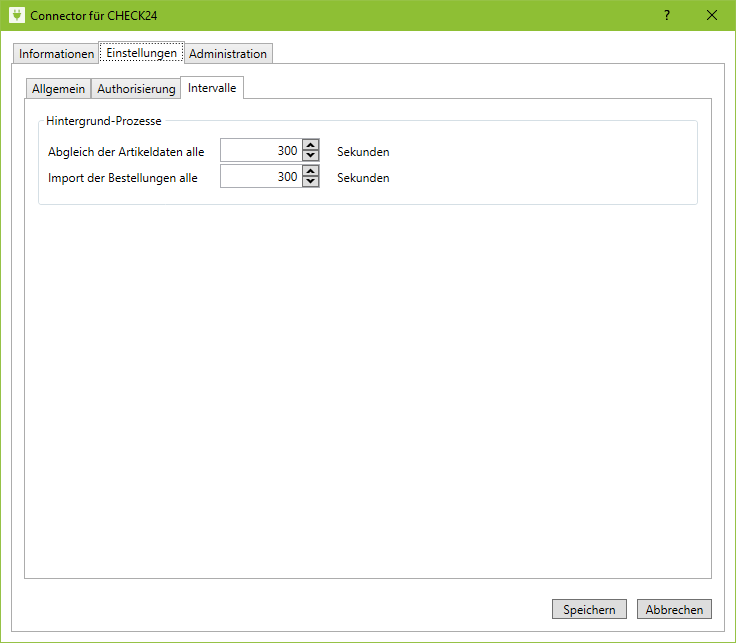The height and width of the screenshot is (643, 736).
Task: Cancel with the Abbrechen button
Action: click(x=673, y=609)
